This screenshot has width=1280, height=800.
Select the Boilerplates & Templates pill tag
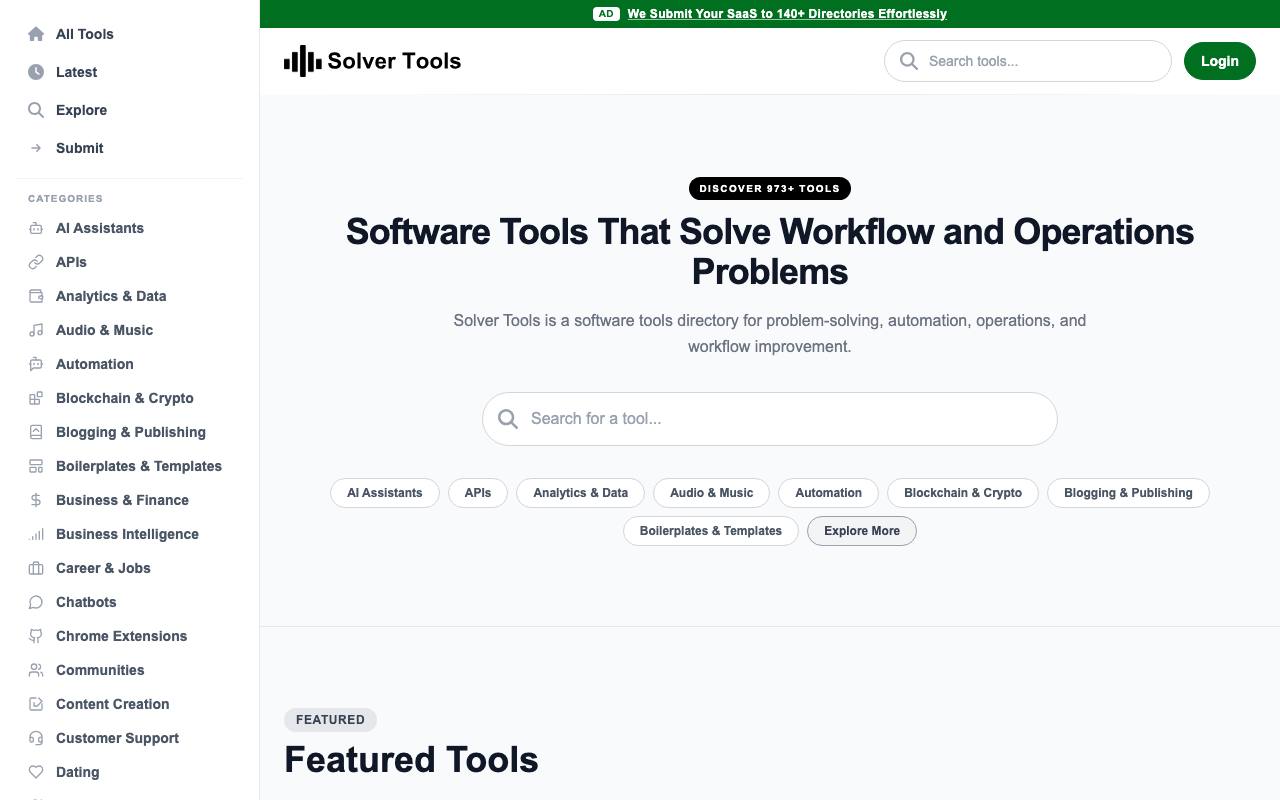coord(711,531)
